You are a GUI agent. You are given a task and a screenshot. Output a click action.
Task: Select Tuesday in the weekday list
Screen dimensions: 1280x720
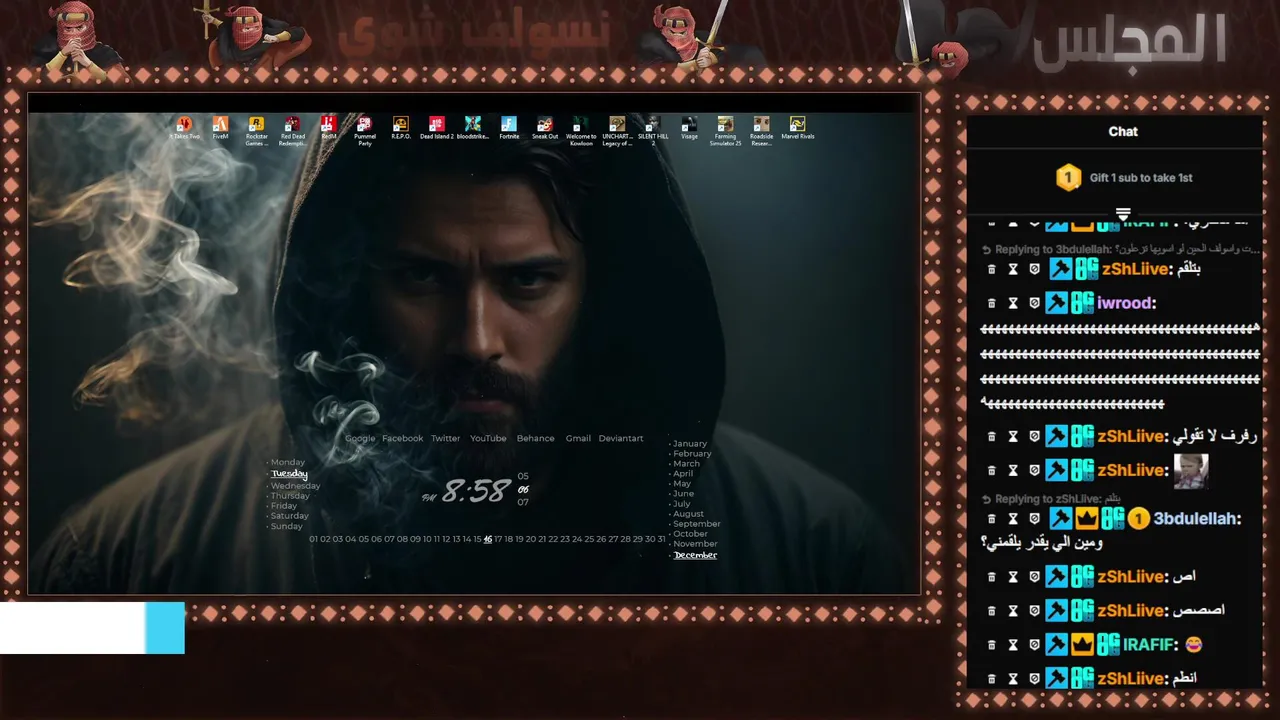289,474
